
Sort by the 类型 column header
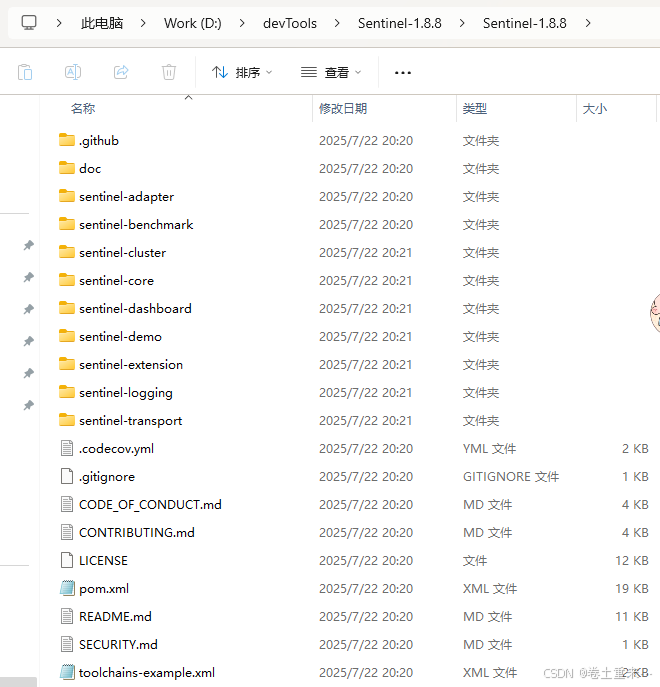[475, 108]
